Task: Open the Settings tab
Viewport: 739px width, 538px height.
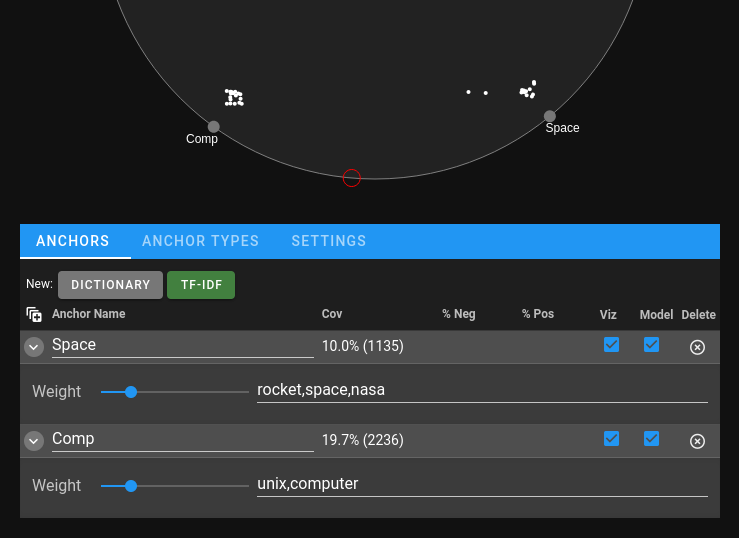Action: click(x=328, y=241)
